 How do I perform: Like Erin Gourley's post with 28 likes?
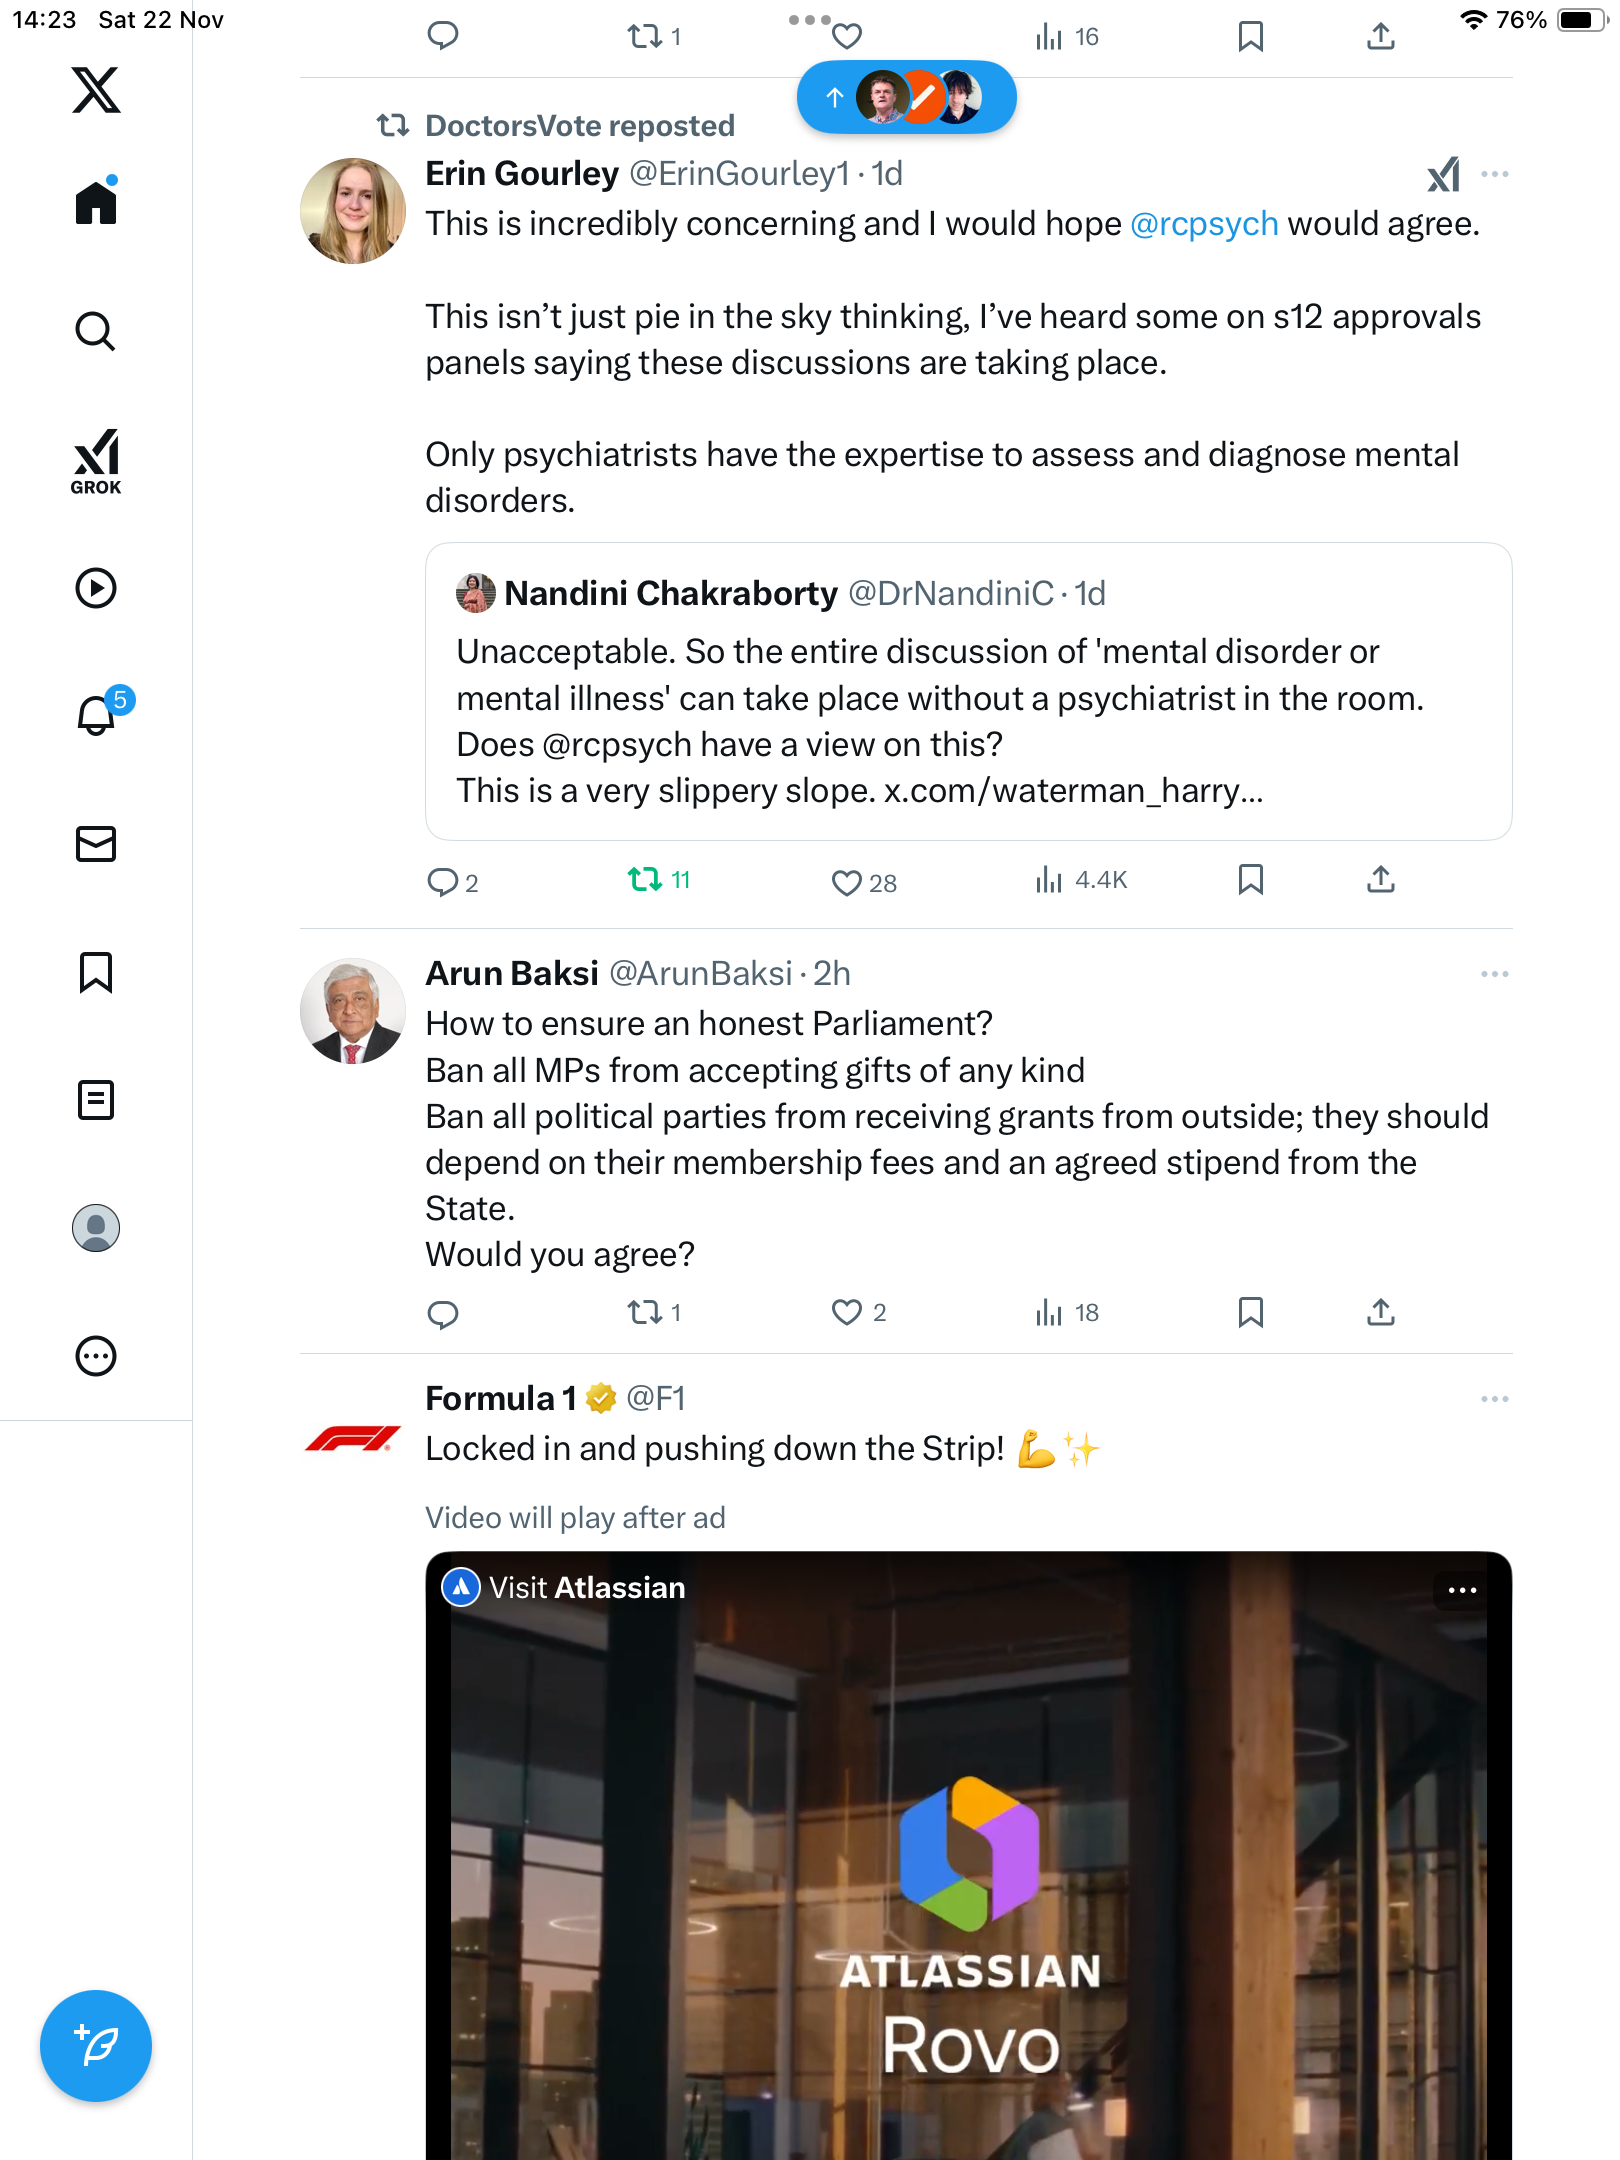pos(847,882)
